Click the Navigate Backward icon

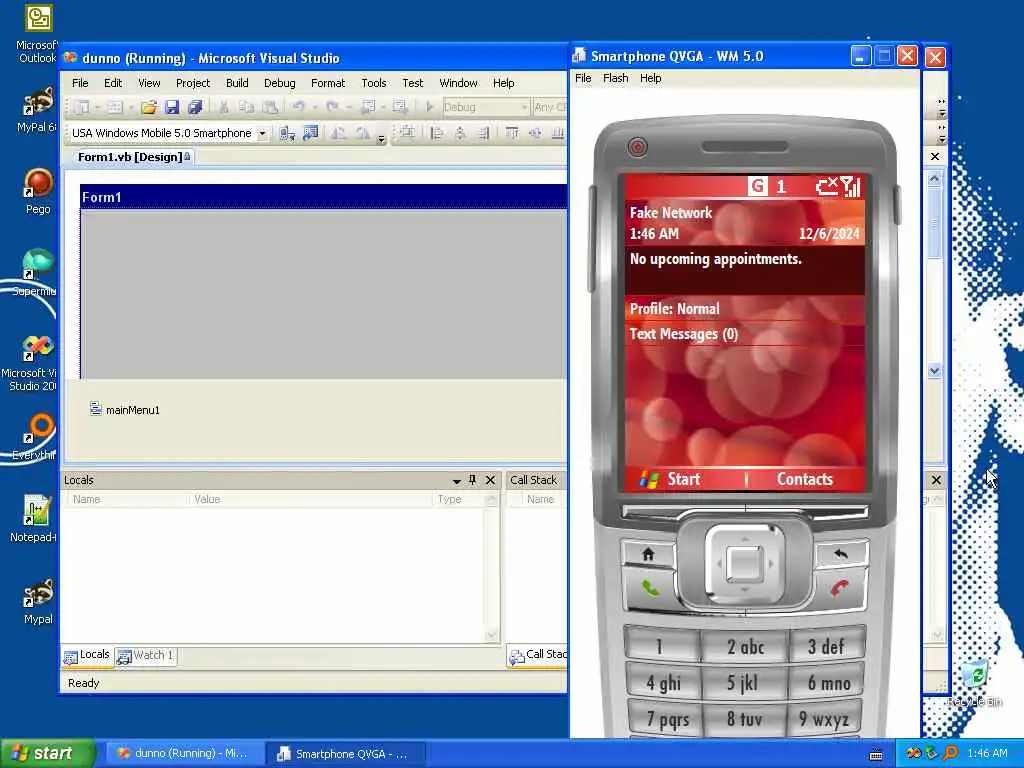tap(368, 106)
